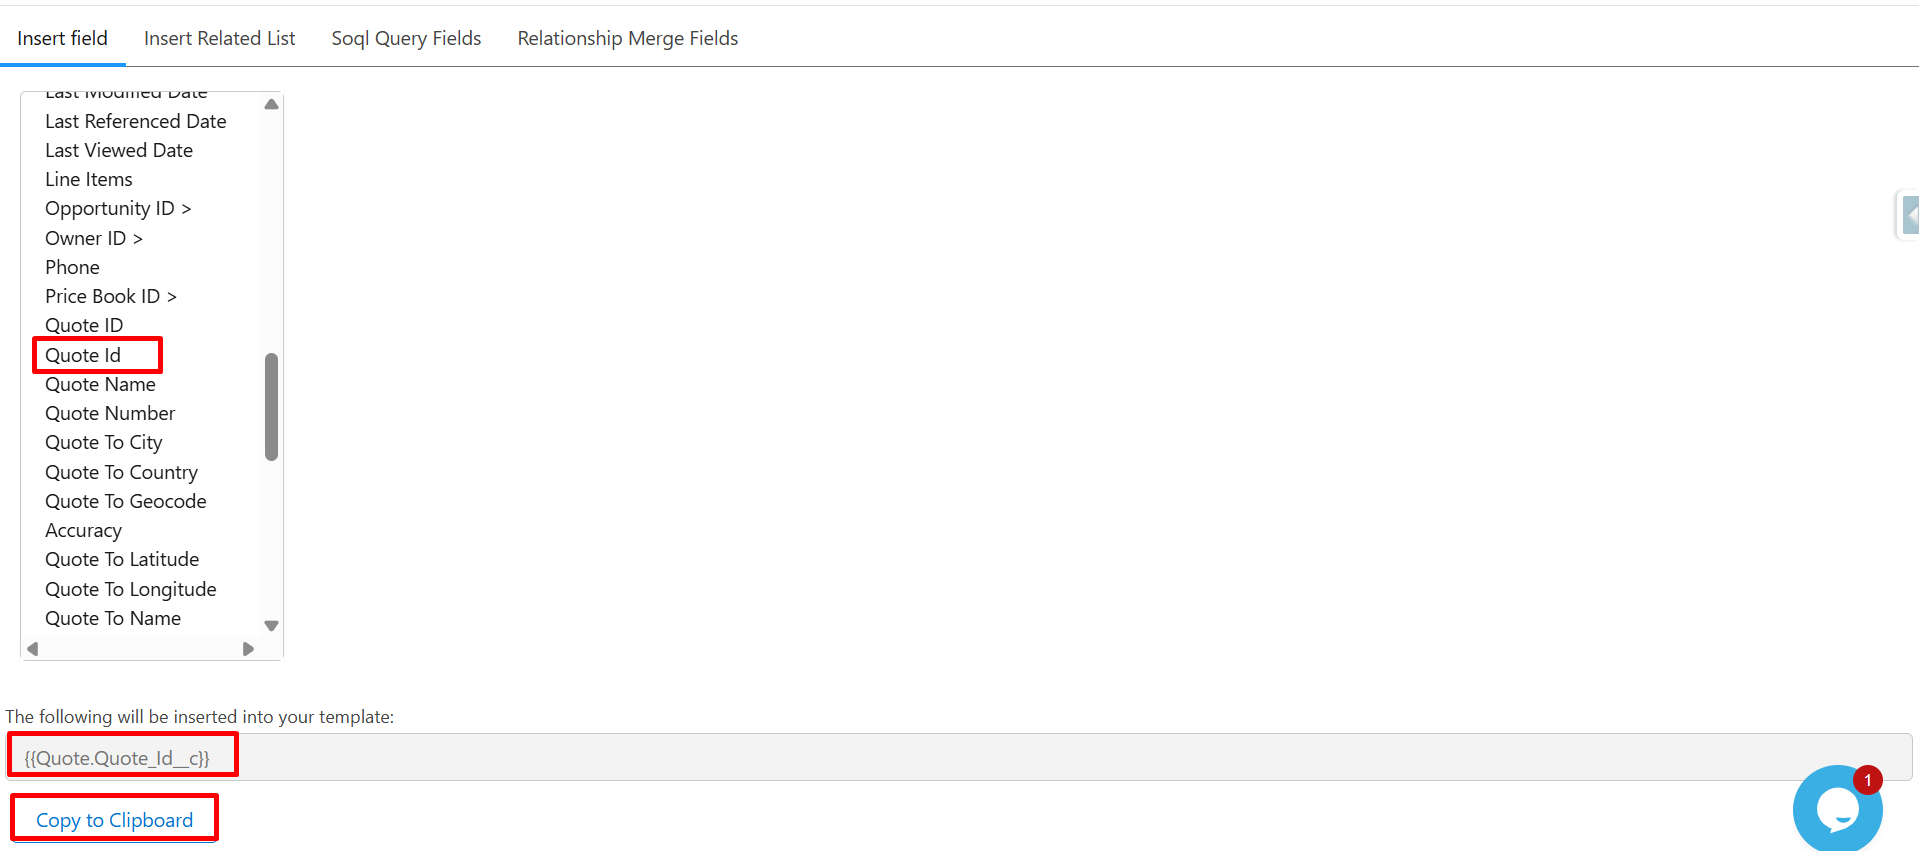The image size is (1919, 851).
Task: Expand the Opportunity ID relationship field
Action: tap(118, 209)
